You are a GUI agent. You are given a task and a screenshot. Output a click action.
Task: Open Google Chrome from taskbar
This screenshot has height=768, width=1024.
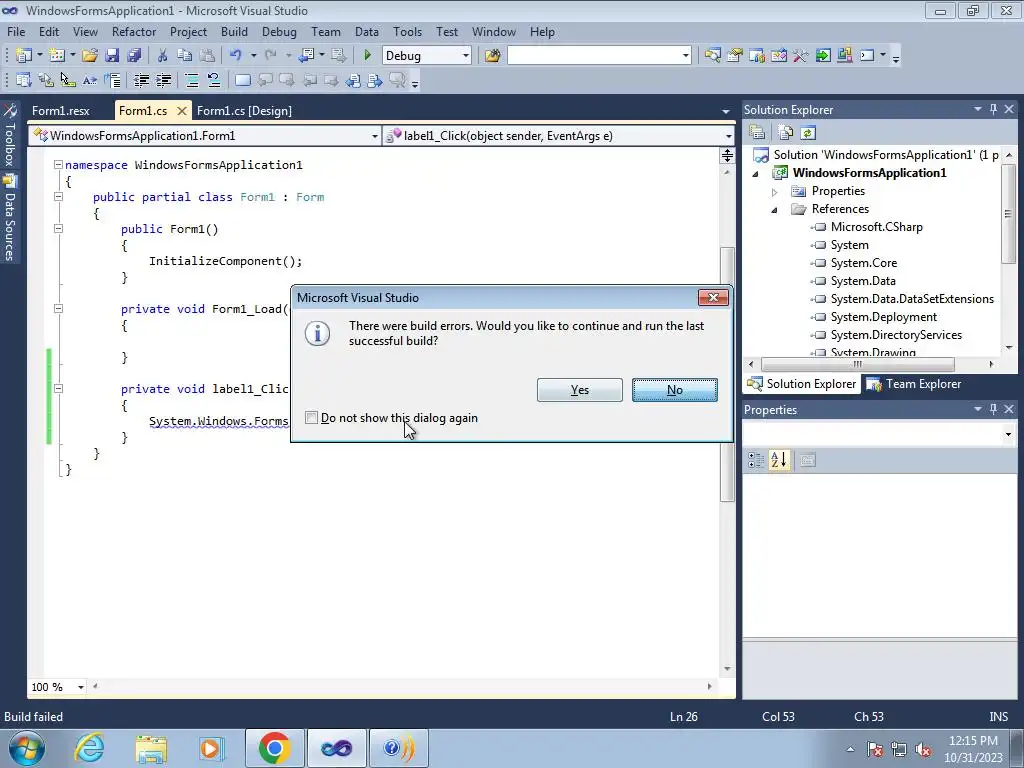274,748
